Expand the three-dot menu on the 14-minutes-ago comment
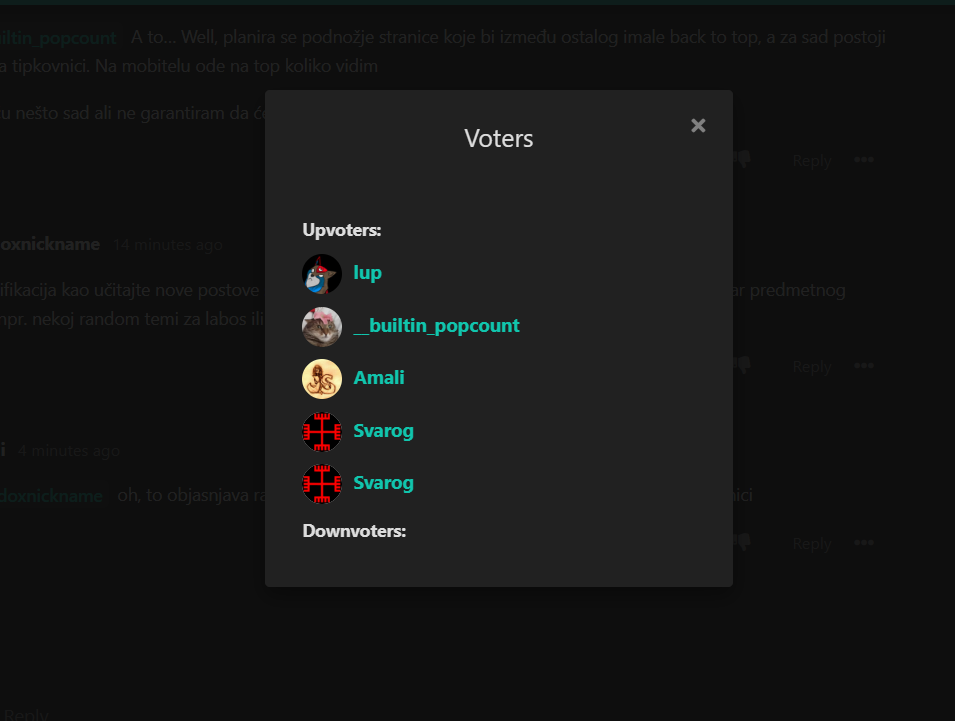This screenshot has height=721, width=955. pyautogui.click(x=864, y=365)
